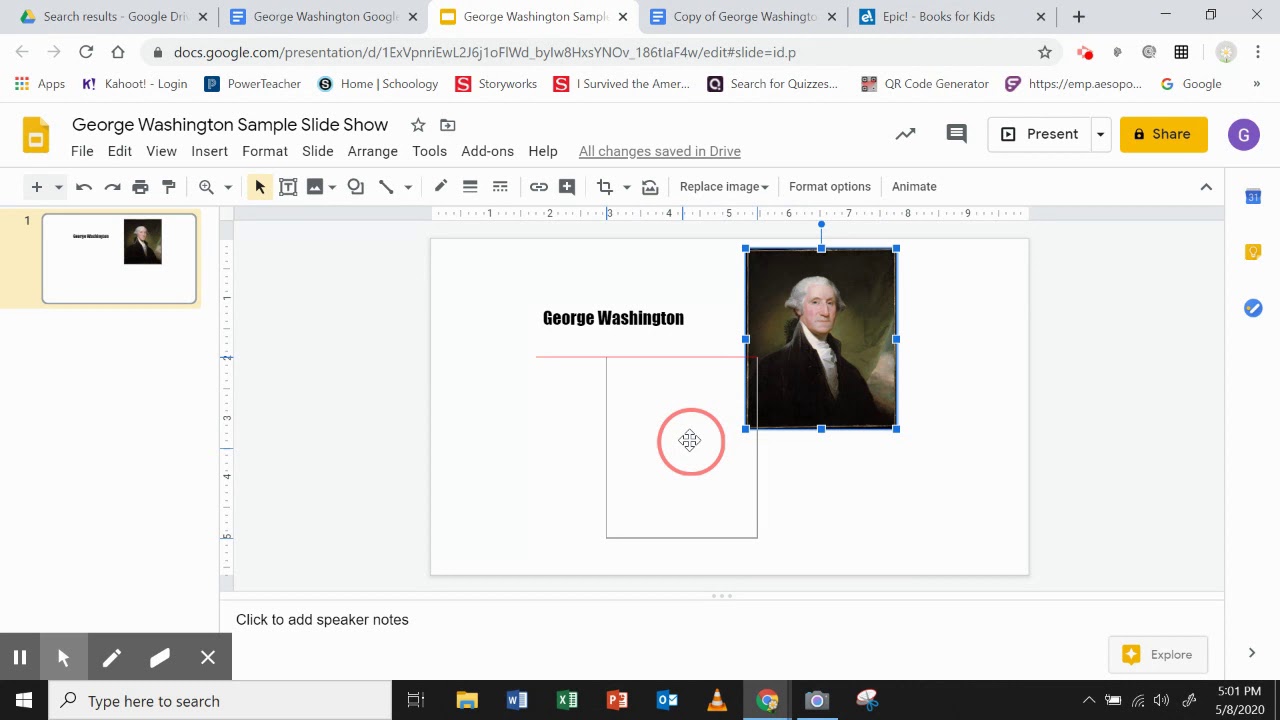Select the Shape tool

click(x=355, y=187)
